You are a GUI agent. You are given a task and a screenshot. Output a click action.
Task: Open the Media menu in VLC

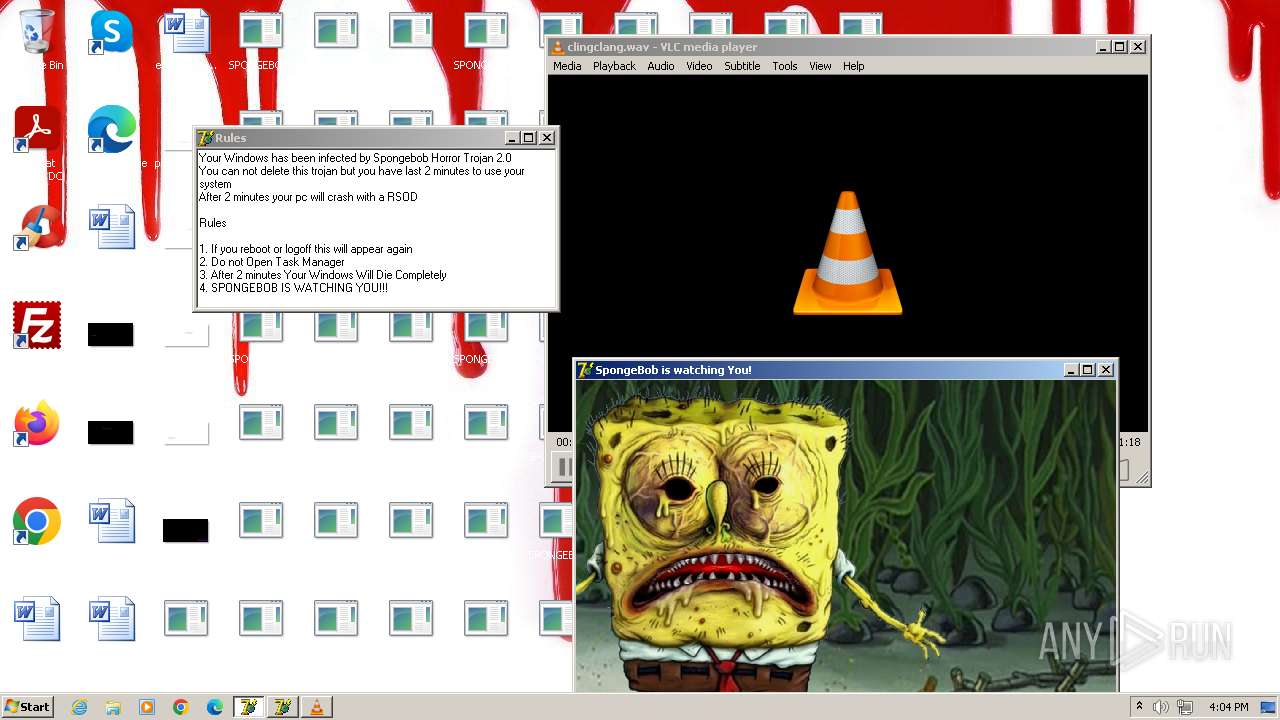(567, 66)
